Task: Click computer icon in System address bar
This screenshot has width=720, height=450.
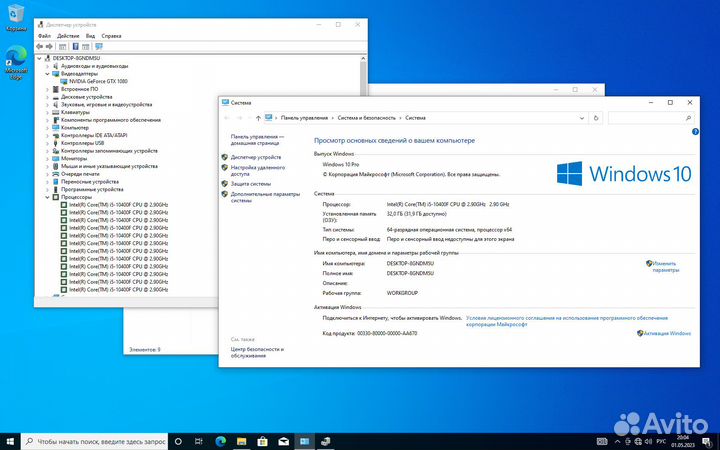Action: click(x=269, y=118)
